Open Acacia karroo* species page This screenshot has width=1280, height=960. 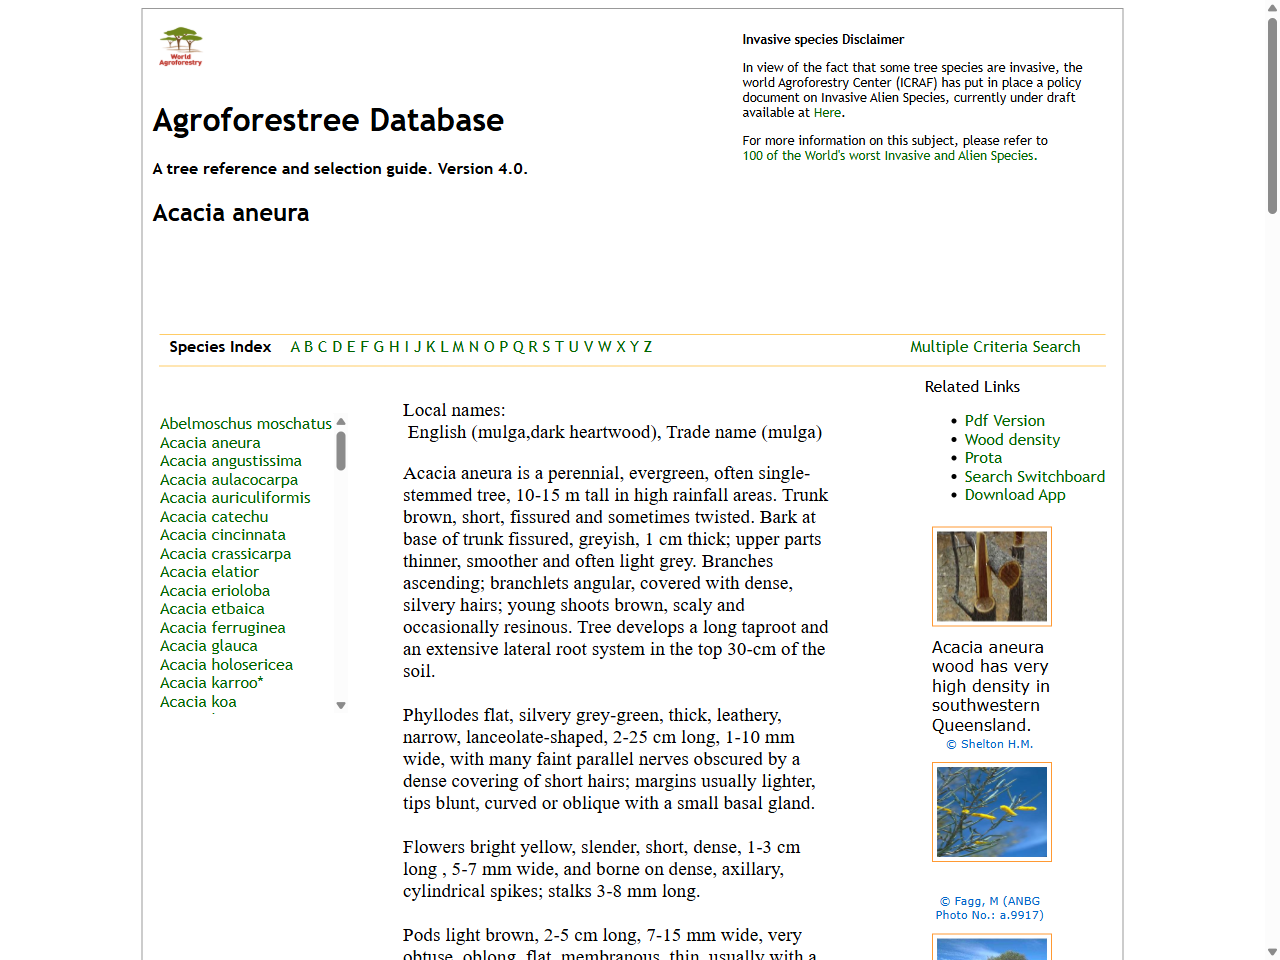212,683
